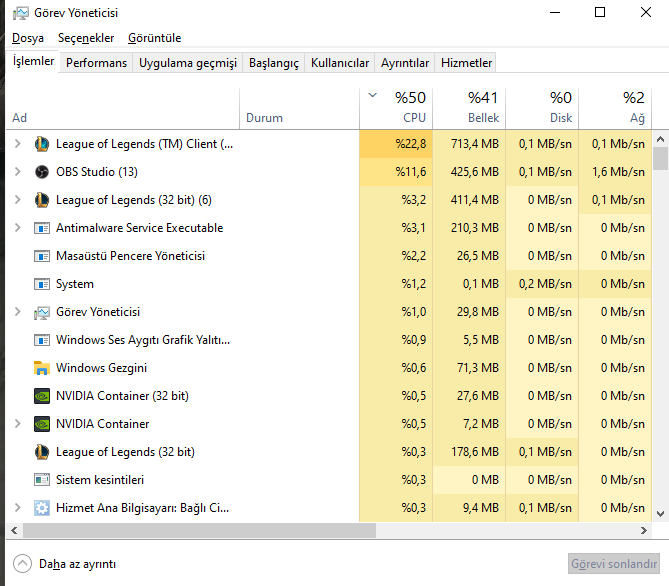
Task: Click the %22,8 CPU usage cell
Action: (396, 144)
